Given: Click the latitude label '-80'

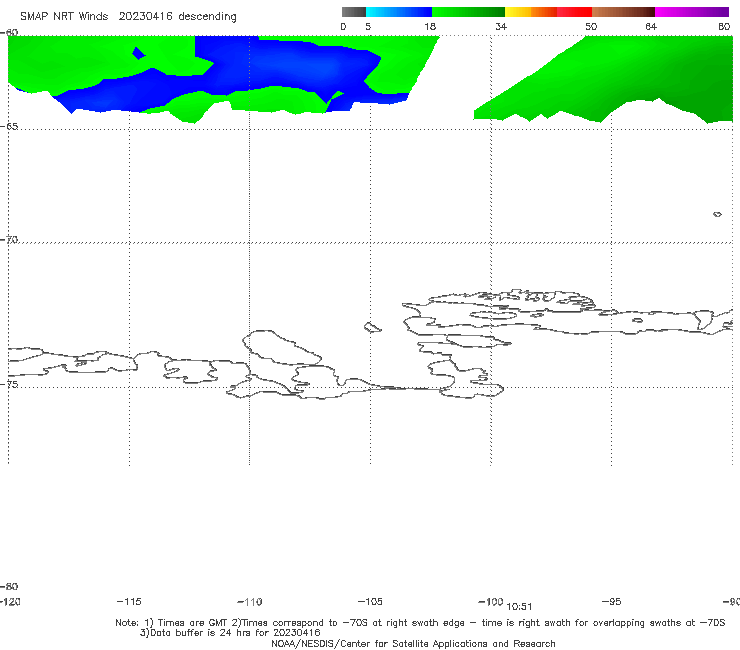Looking at the screenshot, I should 9,586.
